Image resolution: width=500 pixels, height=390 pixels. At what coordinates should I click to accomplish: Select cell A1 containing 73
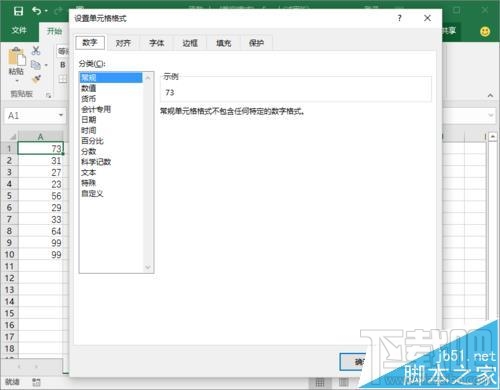tap(40, 148)
